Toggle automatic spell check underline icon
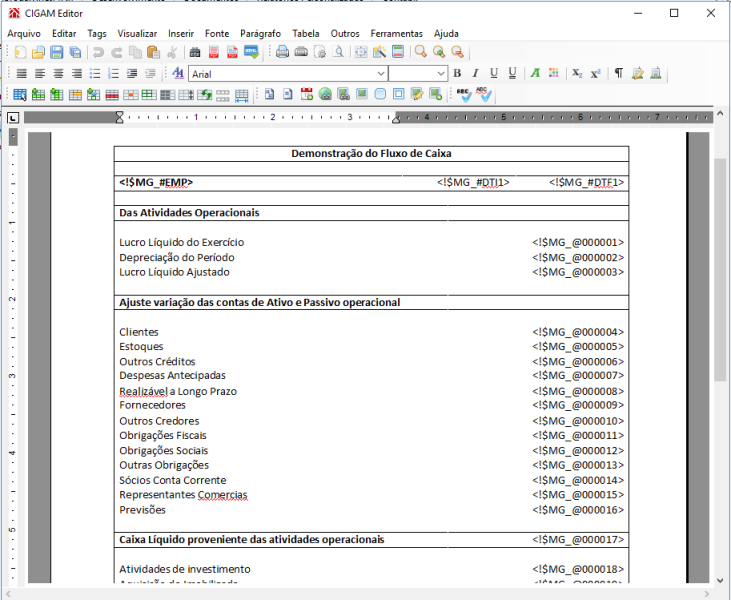Image resolution: width=731 pixels, height=600 pixels. pyautogui.click(x=483, y=95)
